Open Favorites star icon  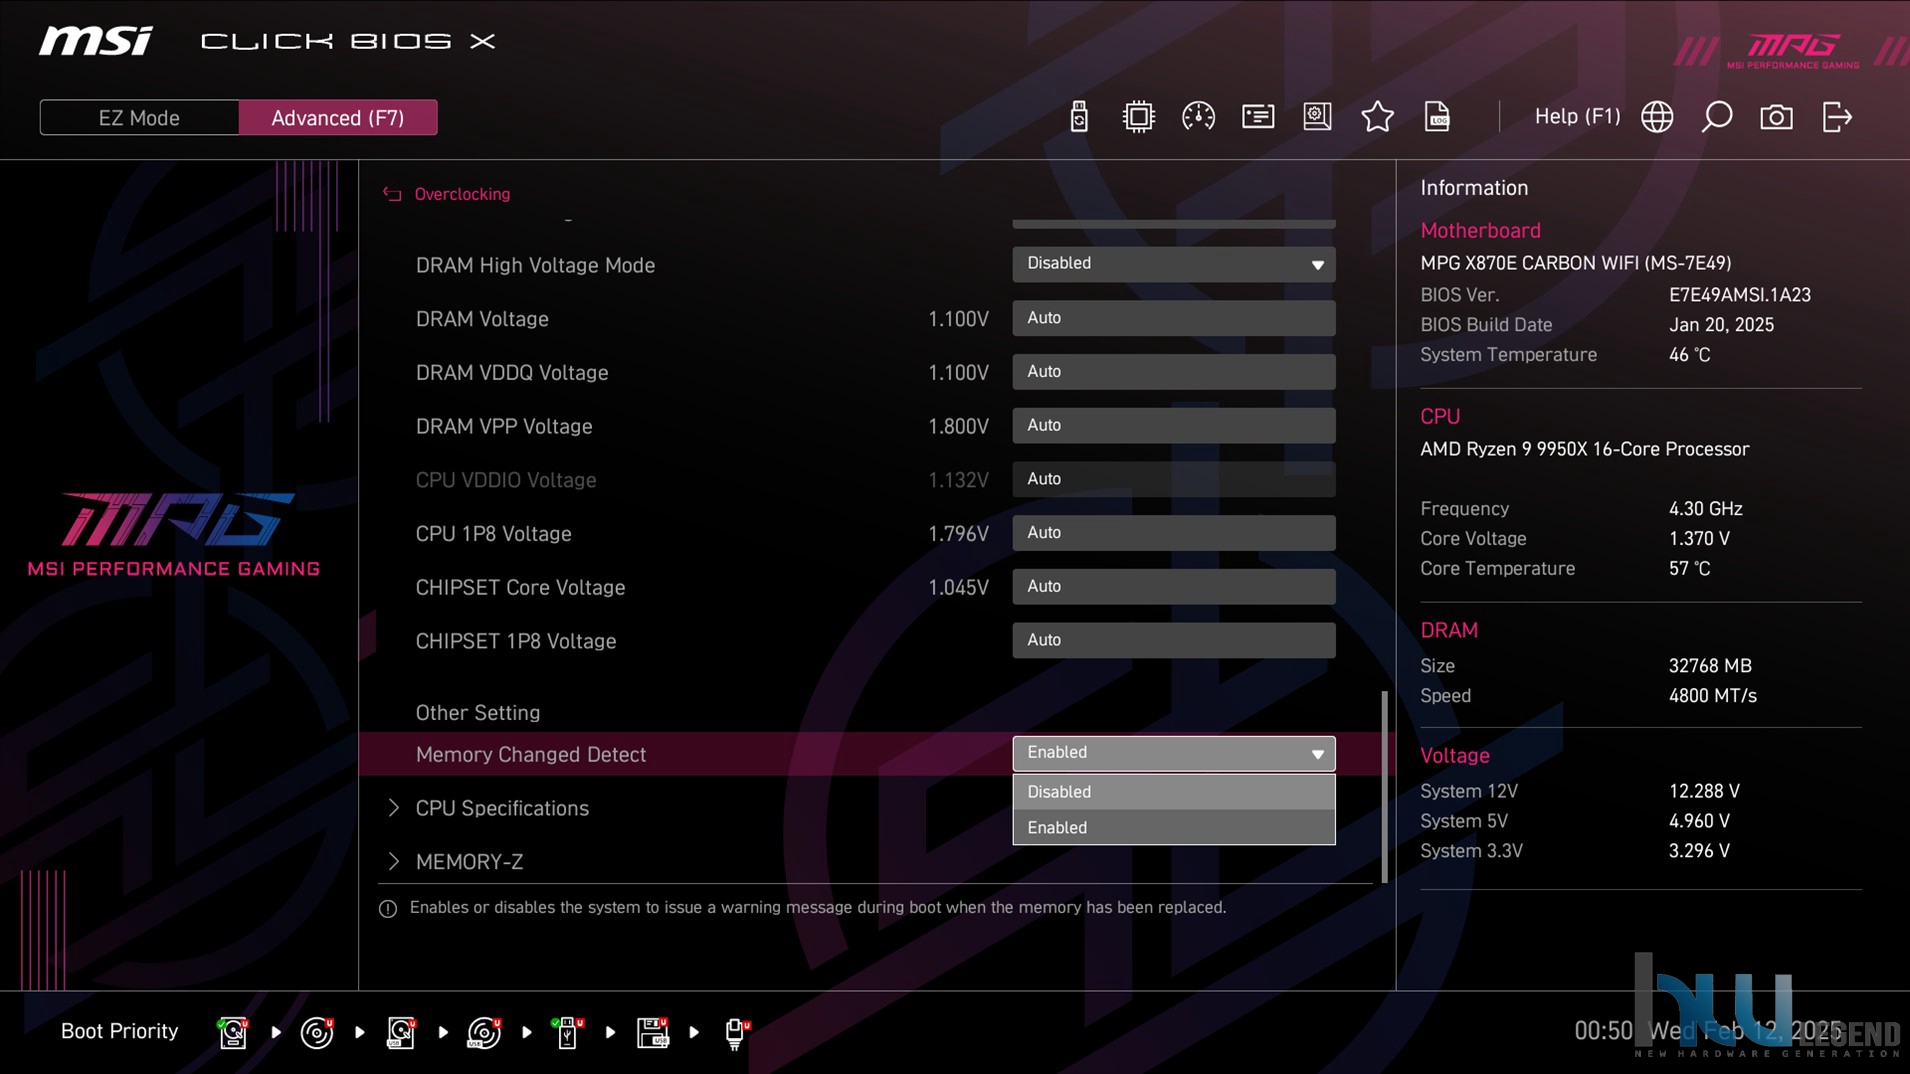coord(1377,117)
